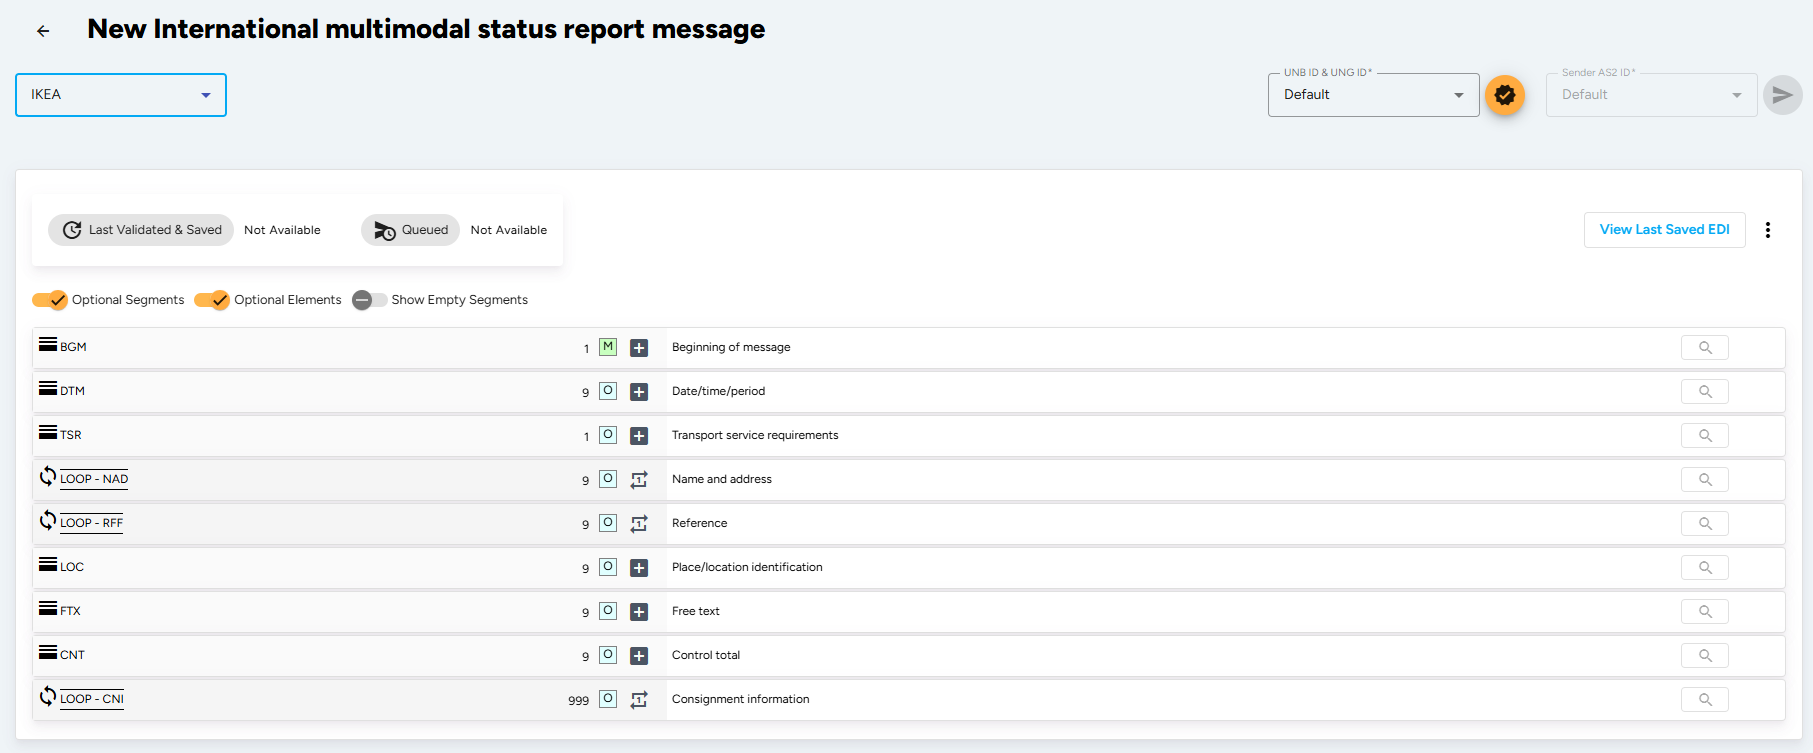This screenshot has height=753, width=1813.
Task: Go back using the arrow icon
Action: click(43, 31)
